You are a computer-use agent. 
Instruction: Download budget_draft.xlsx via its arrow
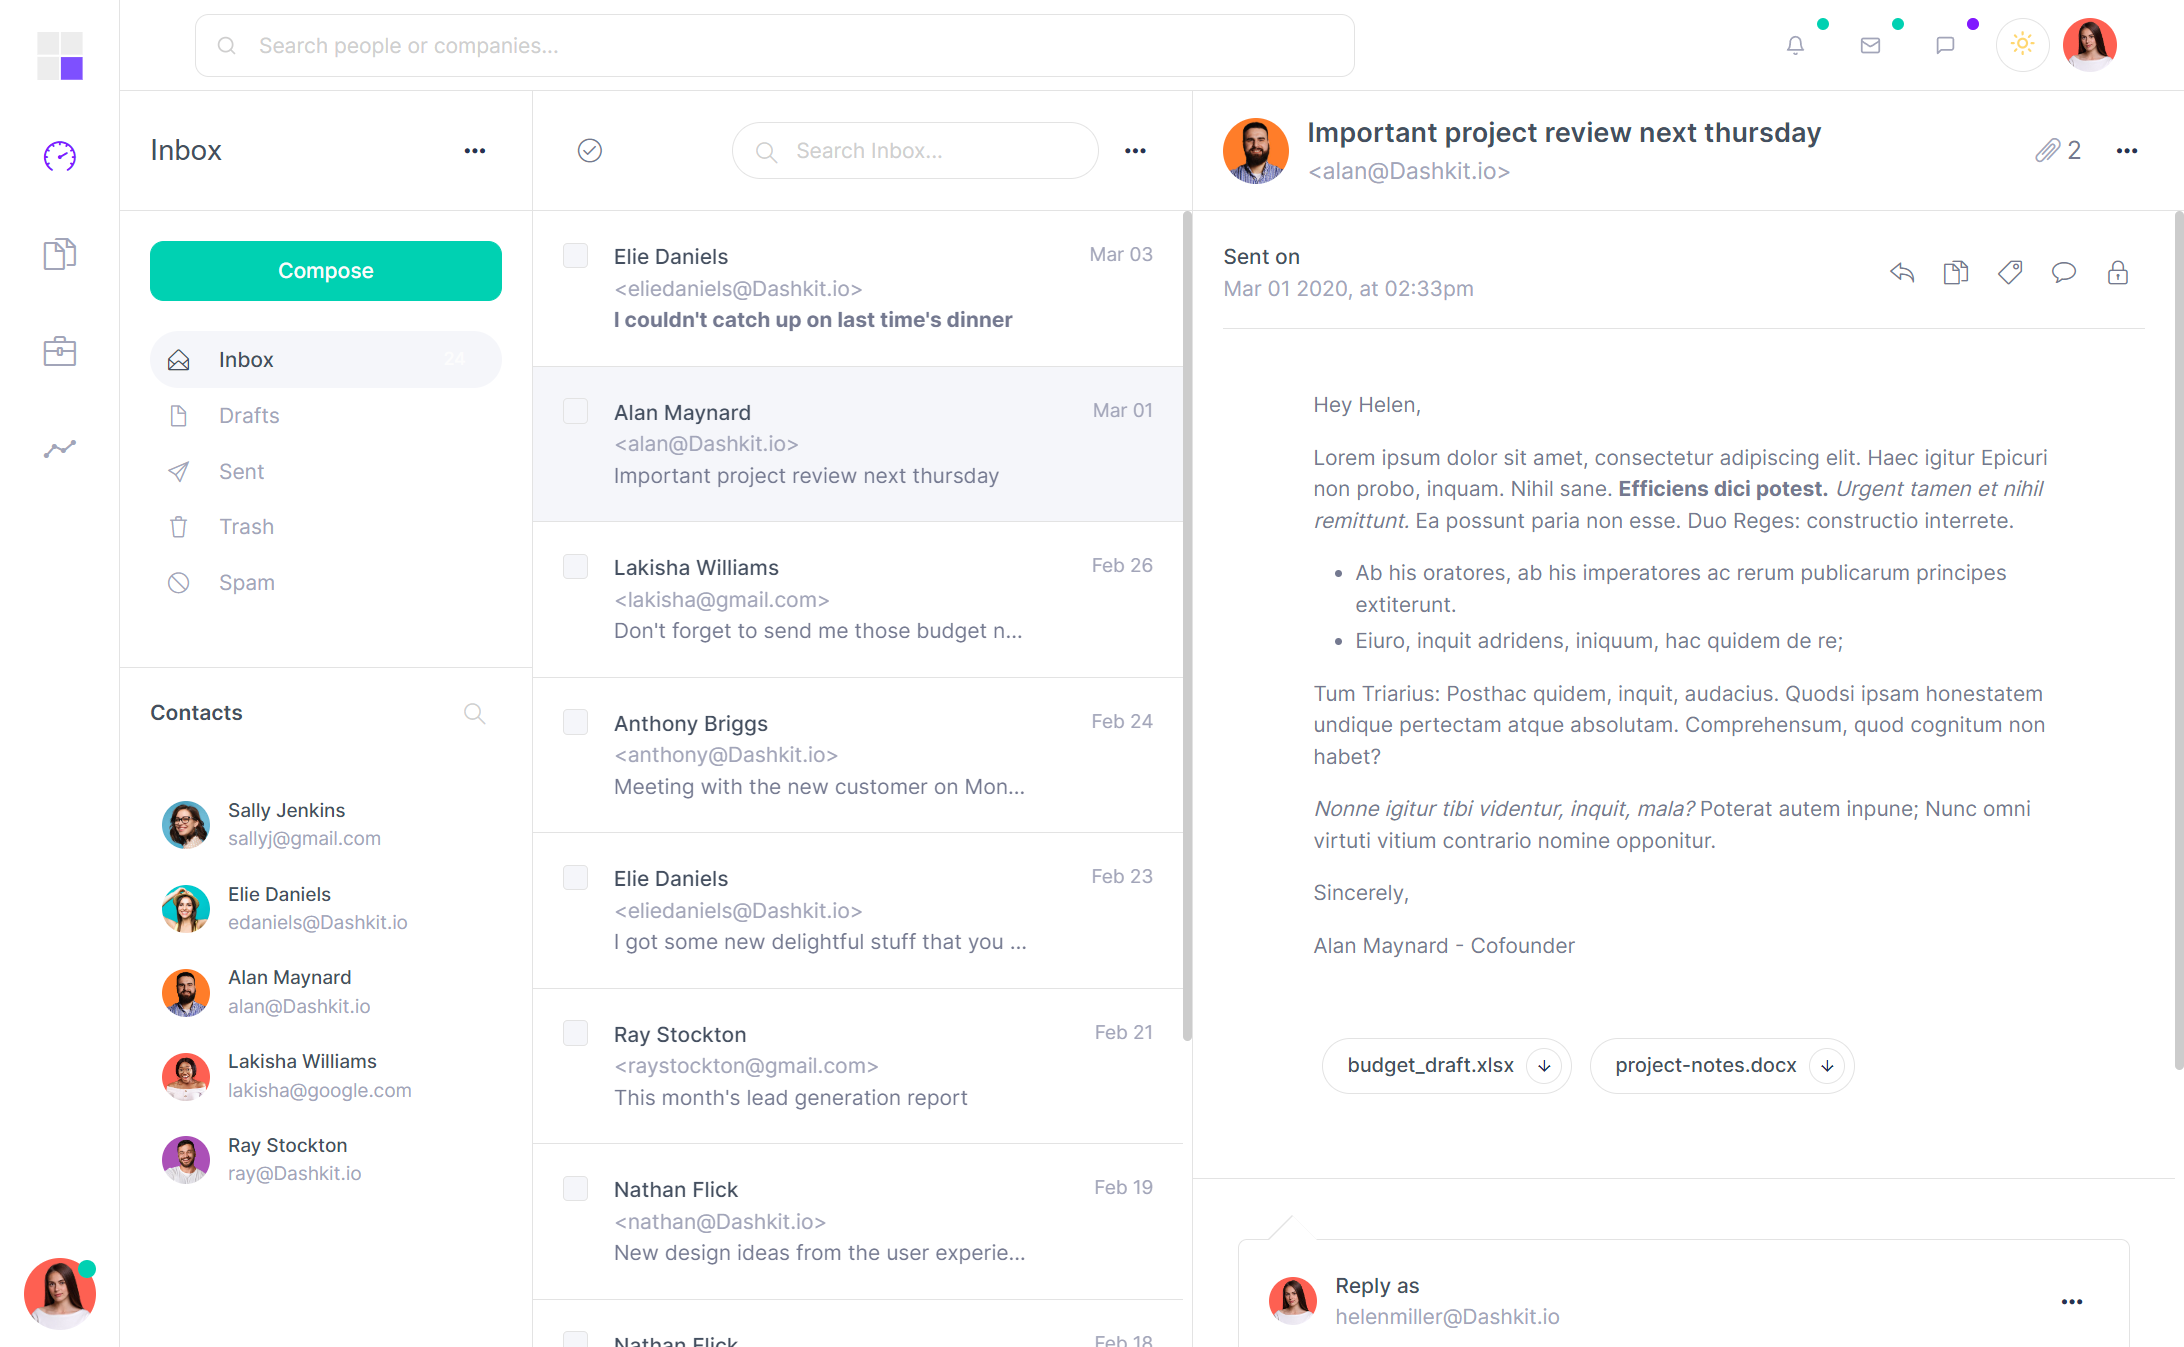point(1543,1066)
